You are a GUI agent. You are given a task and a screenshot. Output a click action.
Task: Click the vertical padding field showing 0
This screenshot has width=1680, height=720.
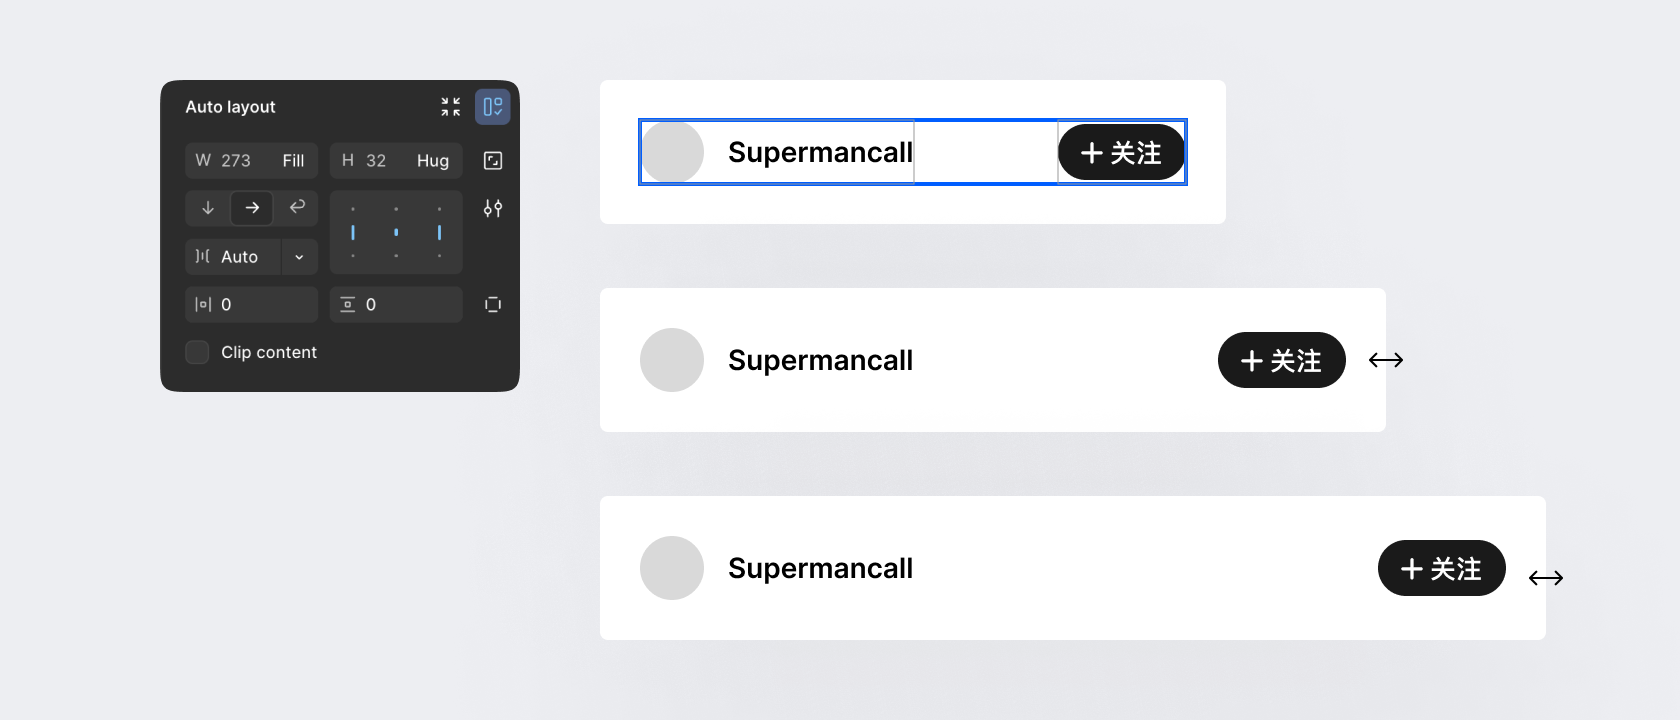click(396, 304)
